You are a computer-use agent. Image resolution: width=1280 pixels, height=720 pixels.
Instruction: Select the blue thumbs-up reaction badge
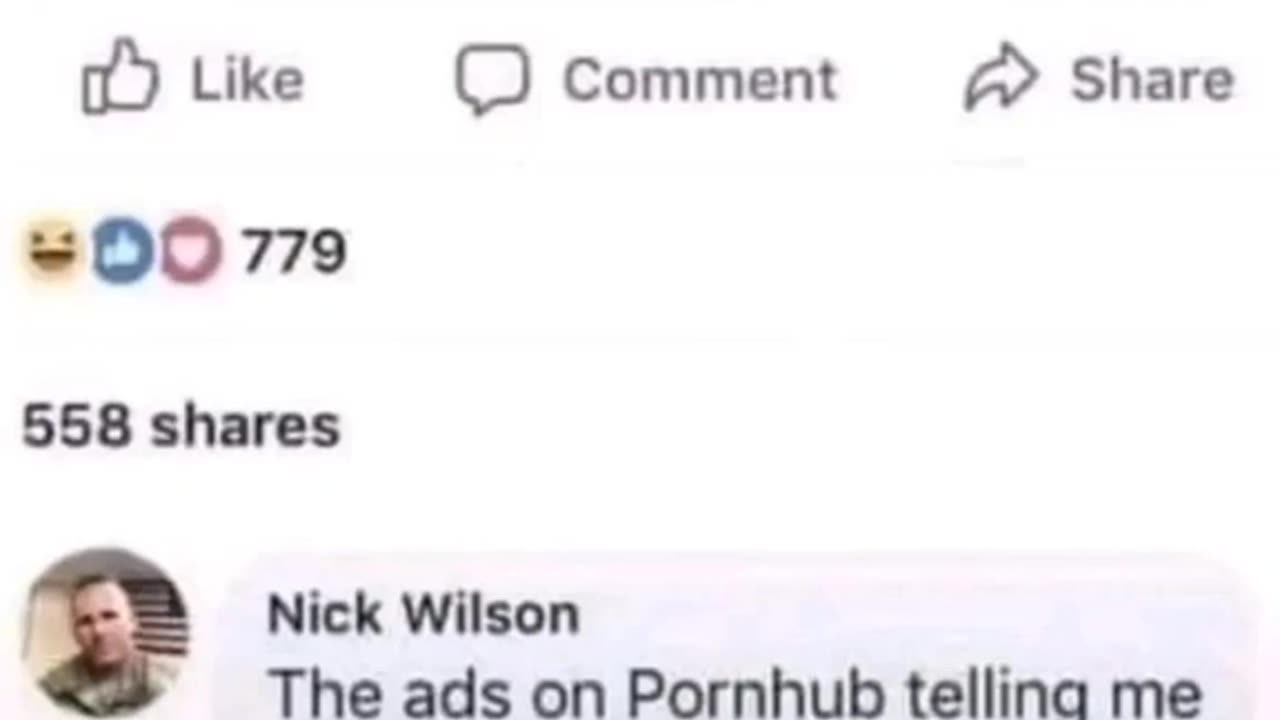point(122,249)
